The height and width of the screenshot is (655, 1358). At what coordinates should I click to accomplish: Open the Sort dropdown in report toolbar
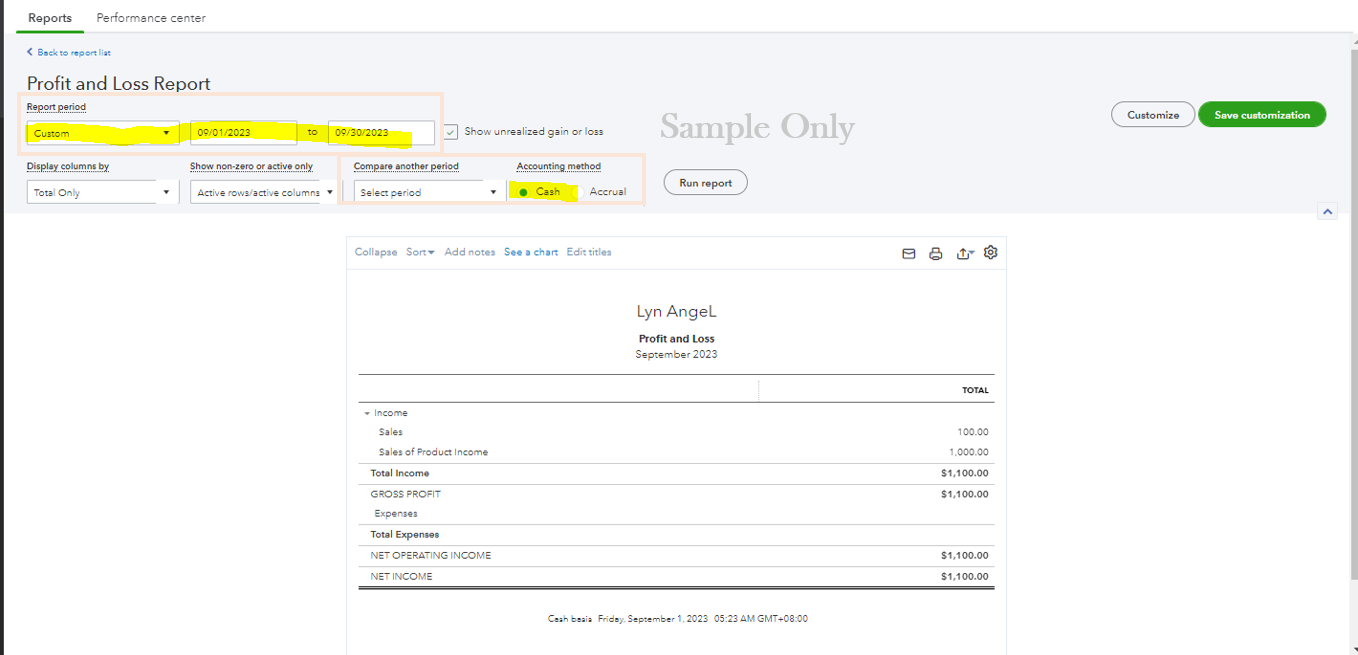(420, 252)
